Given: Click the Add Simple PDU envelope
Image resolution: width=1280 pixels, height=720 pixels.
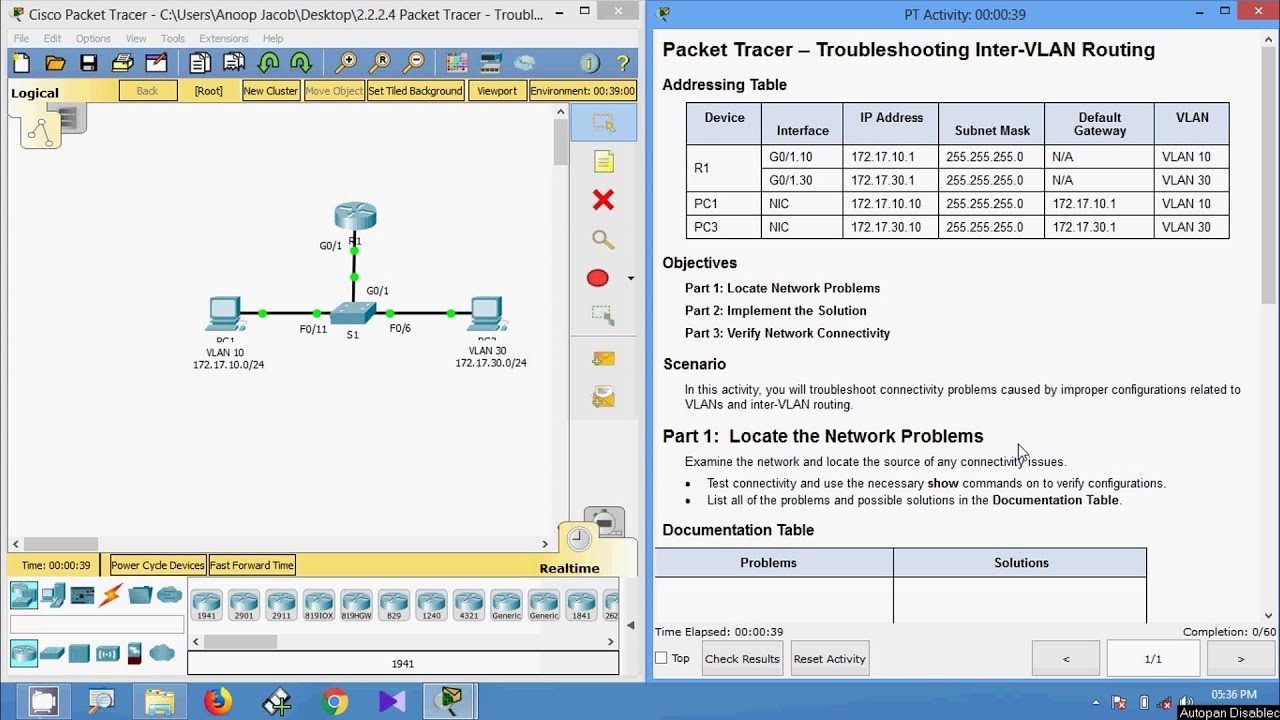Looking at the screenshot, I should [603, 358].
